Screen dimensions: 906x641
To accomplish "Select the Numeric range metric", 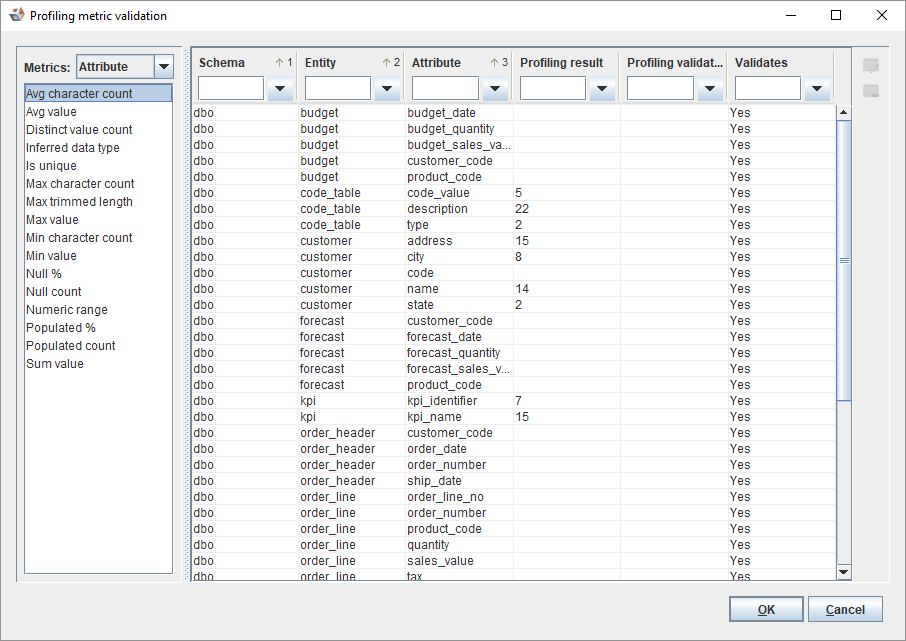I will [98, 309].
